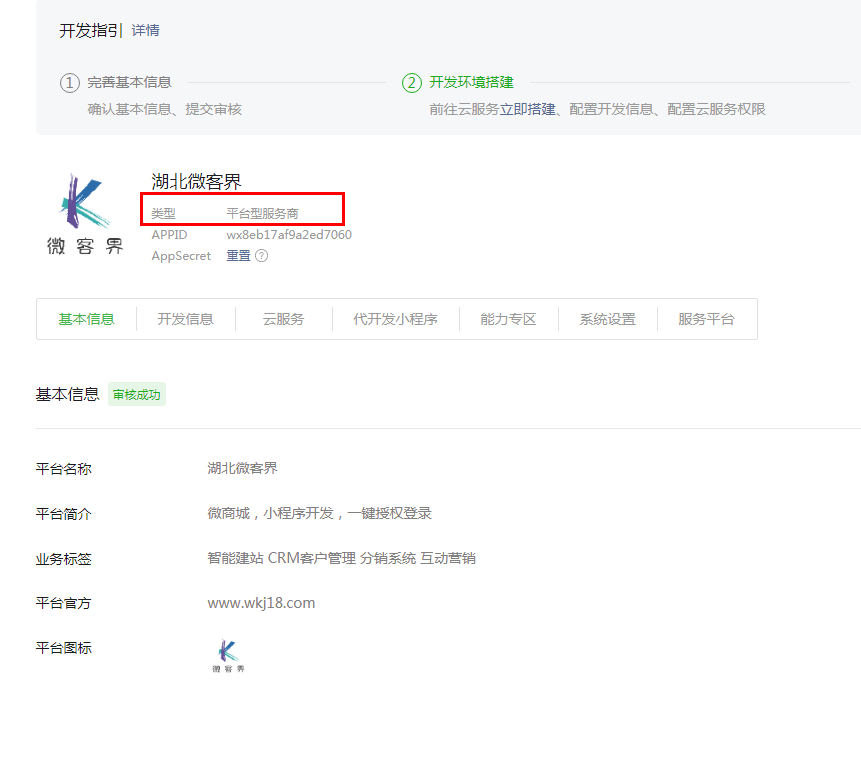Select the 服务平台 tab

707,319
